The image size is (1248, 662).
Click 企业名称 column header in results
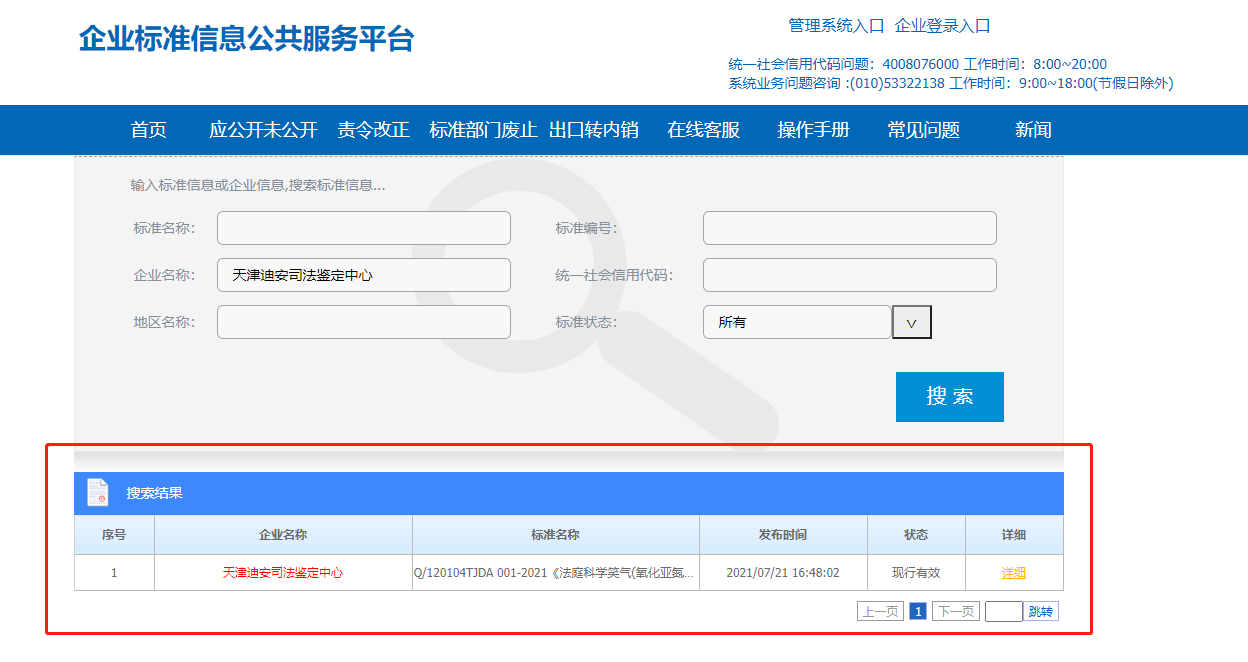(283, 535)
